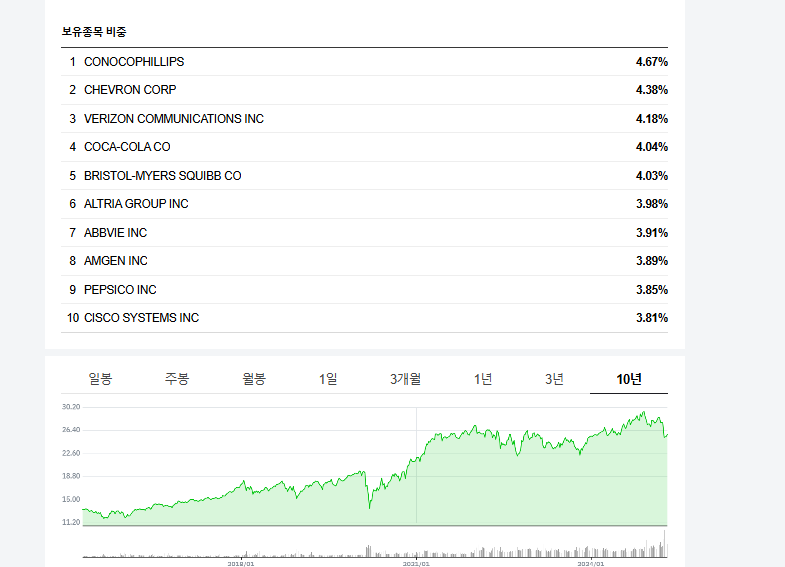
Task: Click the volume bar chart
Action: coord(375,544)
